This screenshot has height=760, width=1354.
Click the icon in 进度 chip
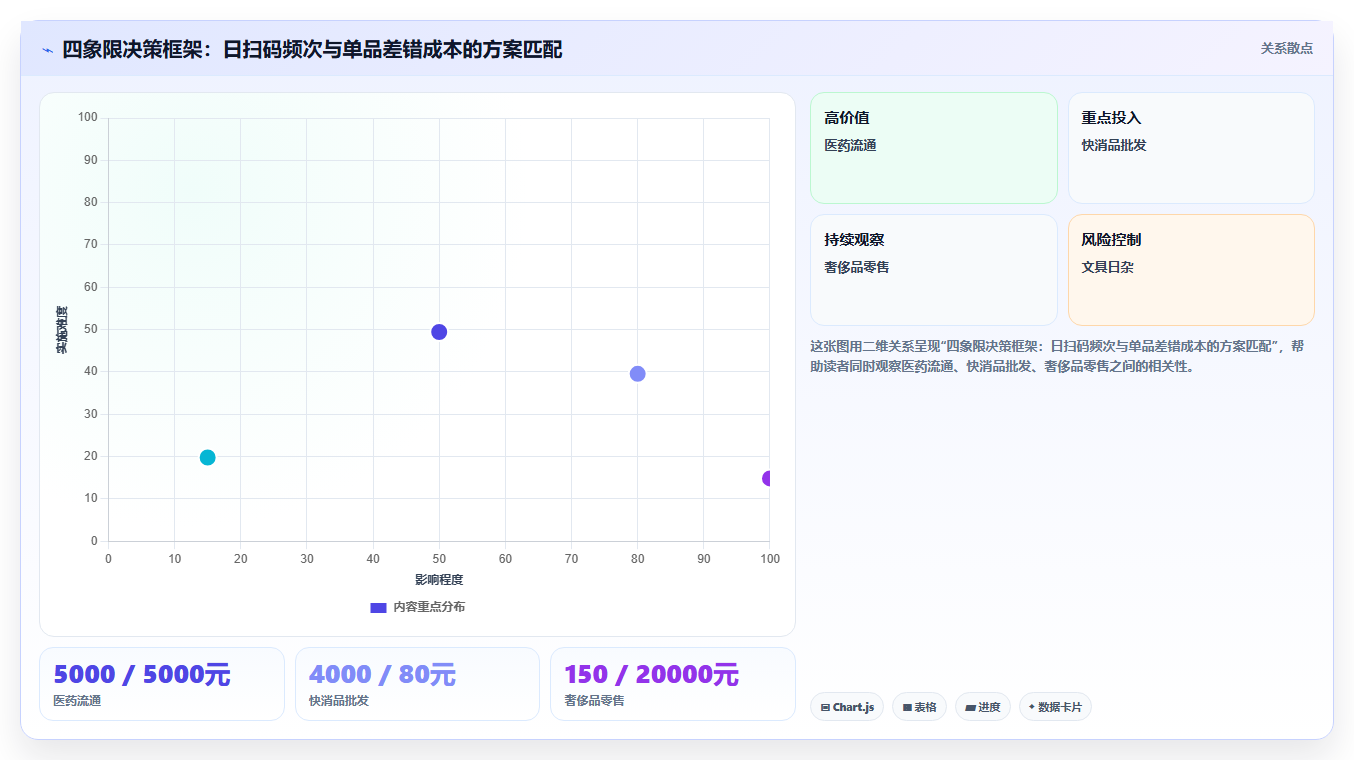coord(970,707)
